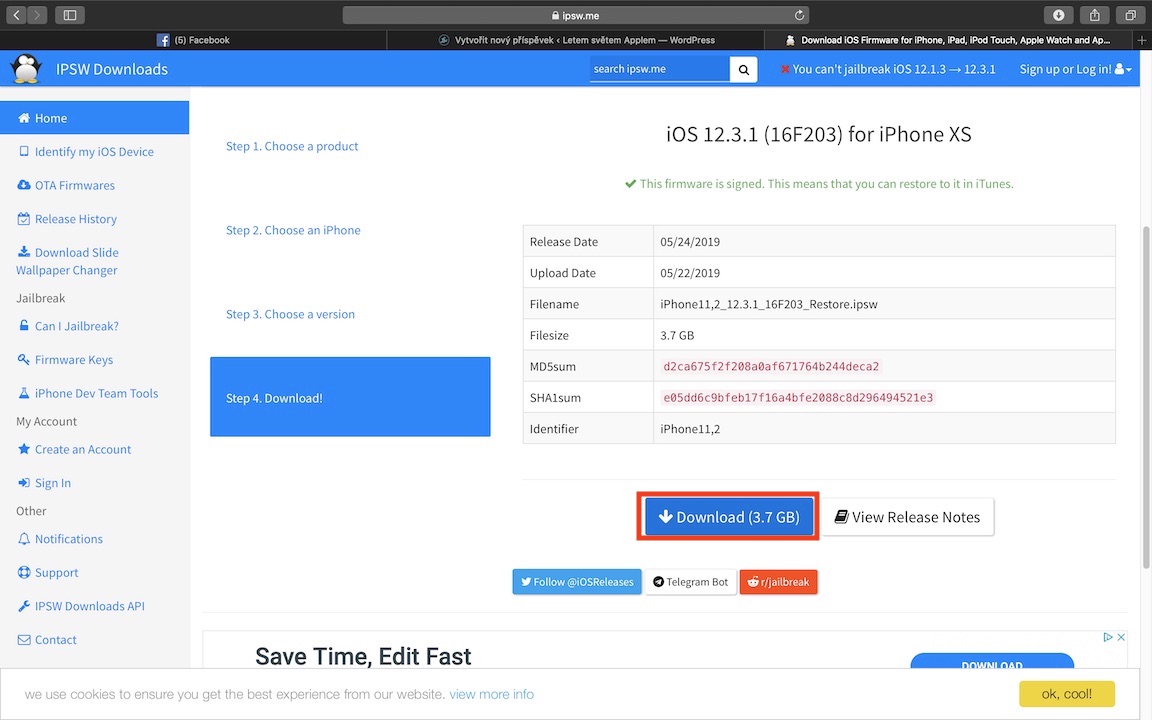The image size is (1152, 720).
Task: Click the IPSW Downloads title
Action: click(112, 69)
